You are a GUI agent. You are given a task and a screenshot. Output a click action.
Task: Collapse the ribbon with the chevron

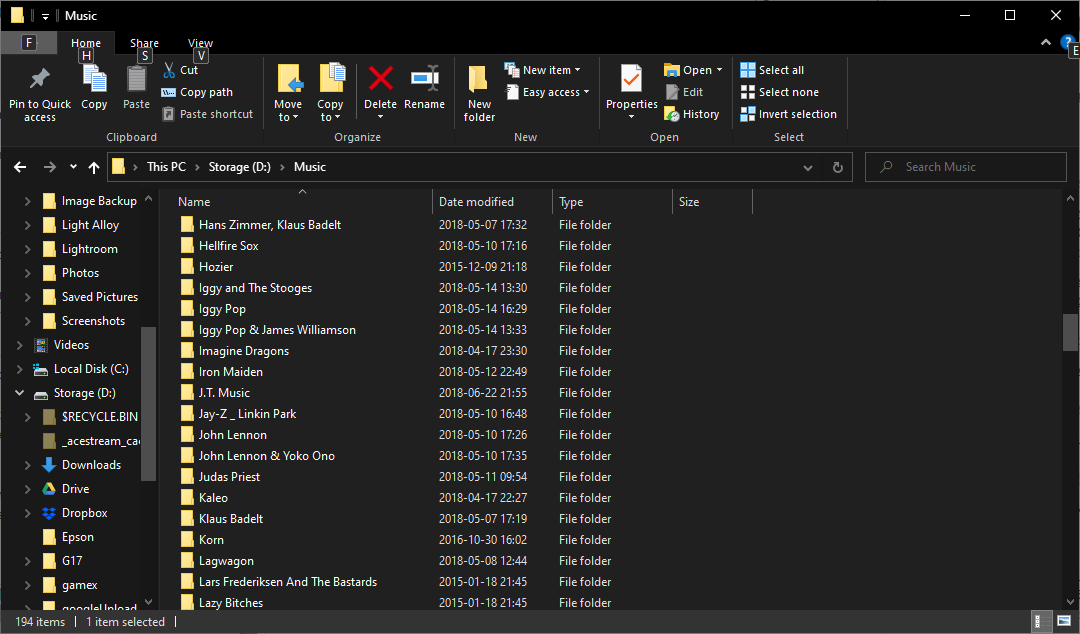coord(1046,42)
